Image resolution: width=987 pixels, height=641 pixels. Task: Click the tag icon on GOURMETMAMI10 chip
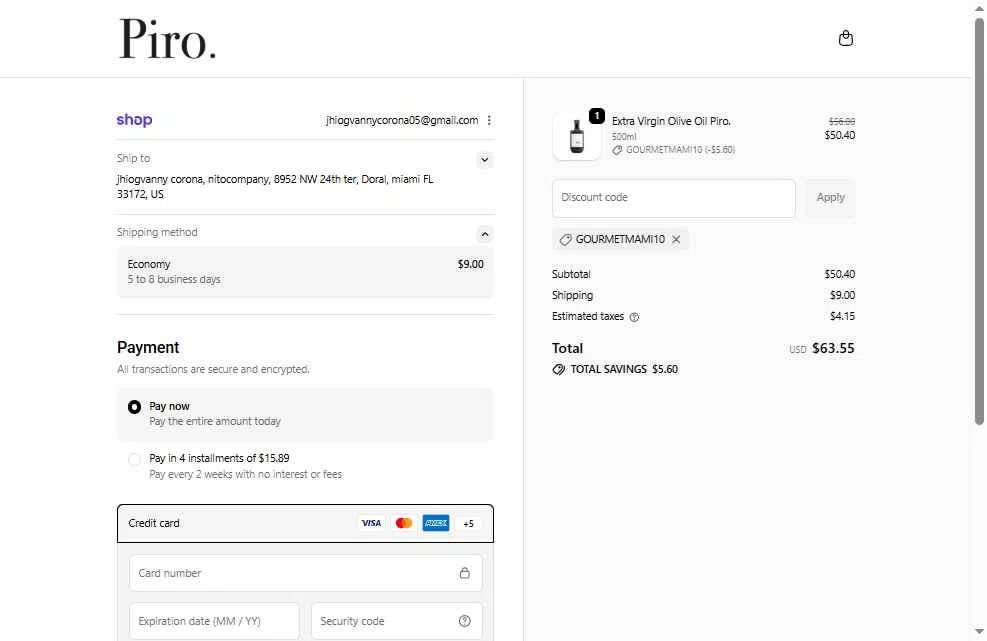[565, 239]
